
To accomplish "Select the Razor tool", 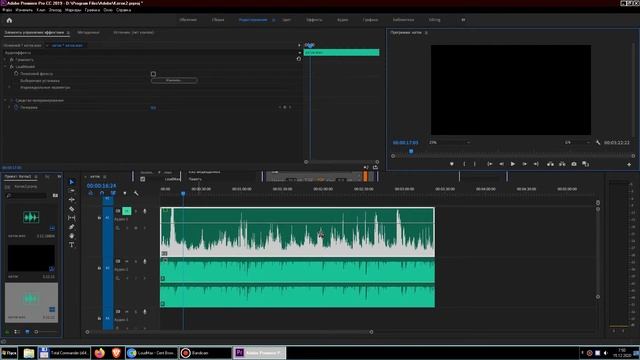I will click(x=71, y=209).
